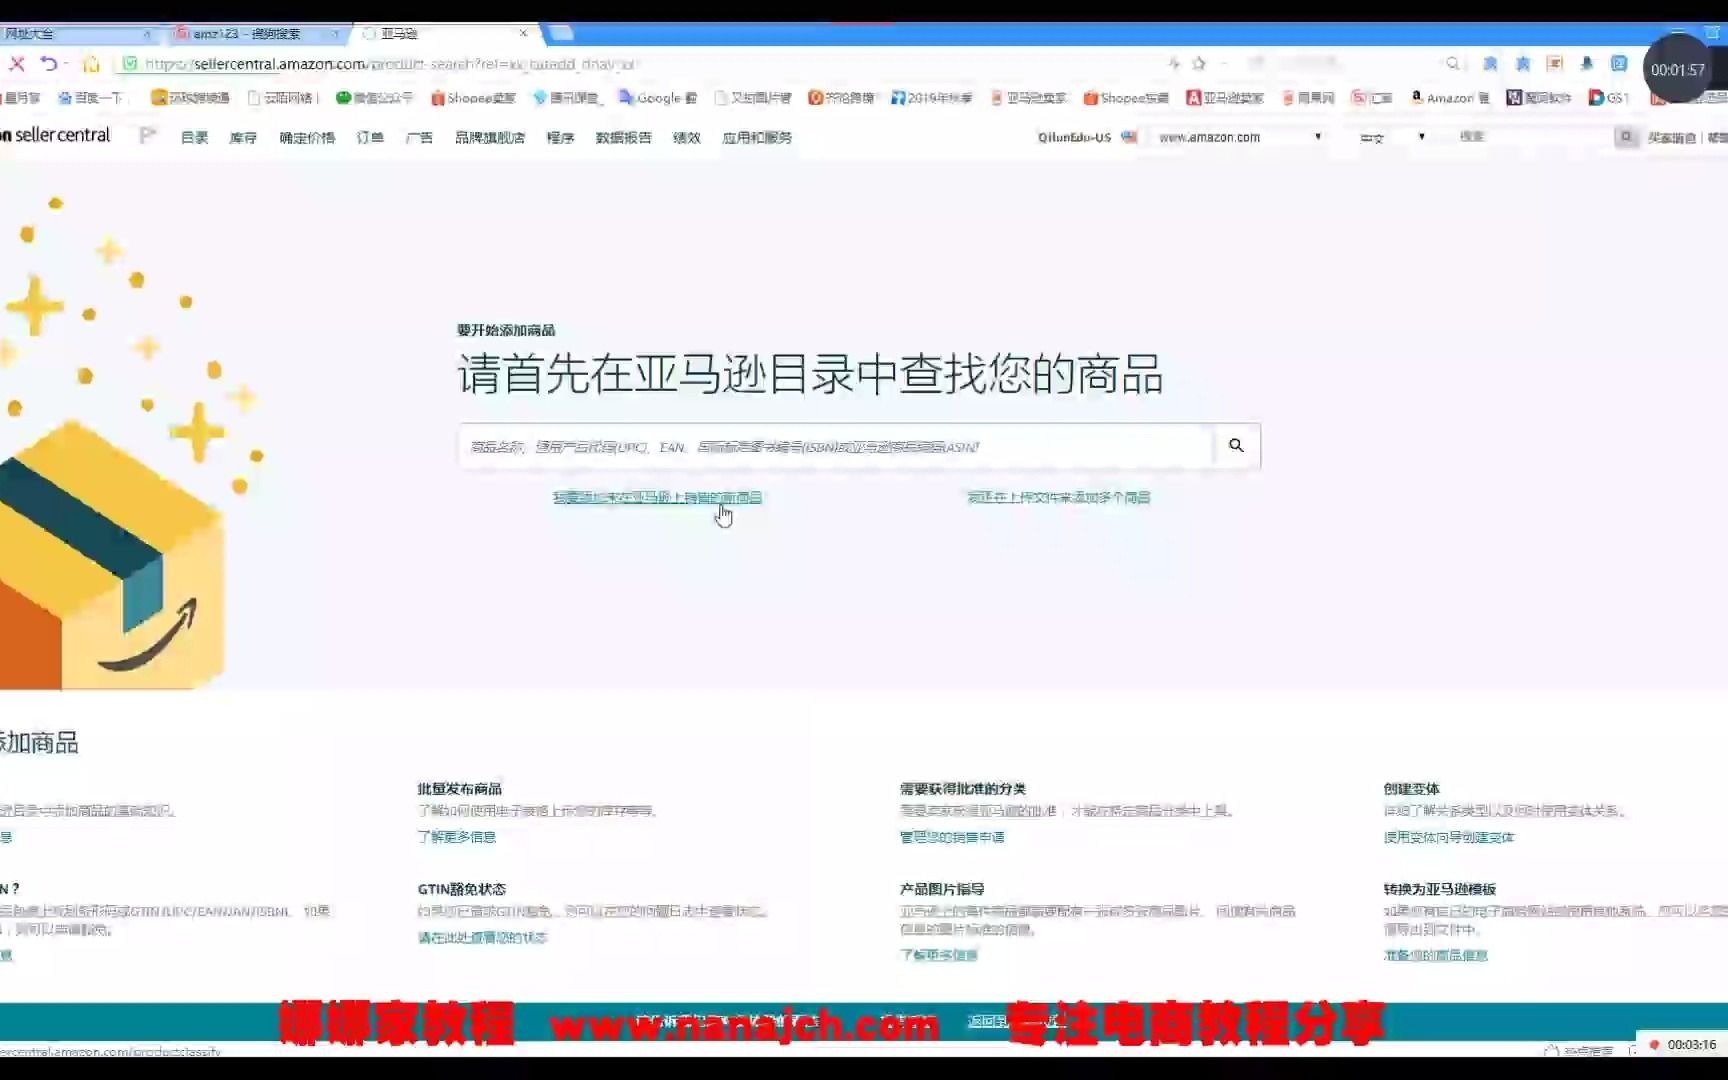Open the 程序 menu

pyautogui.click(x=560, y=137)
